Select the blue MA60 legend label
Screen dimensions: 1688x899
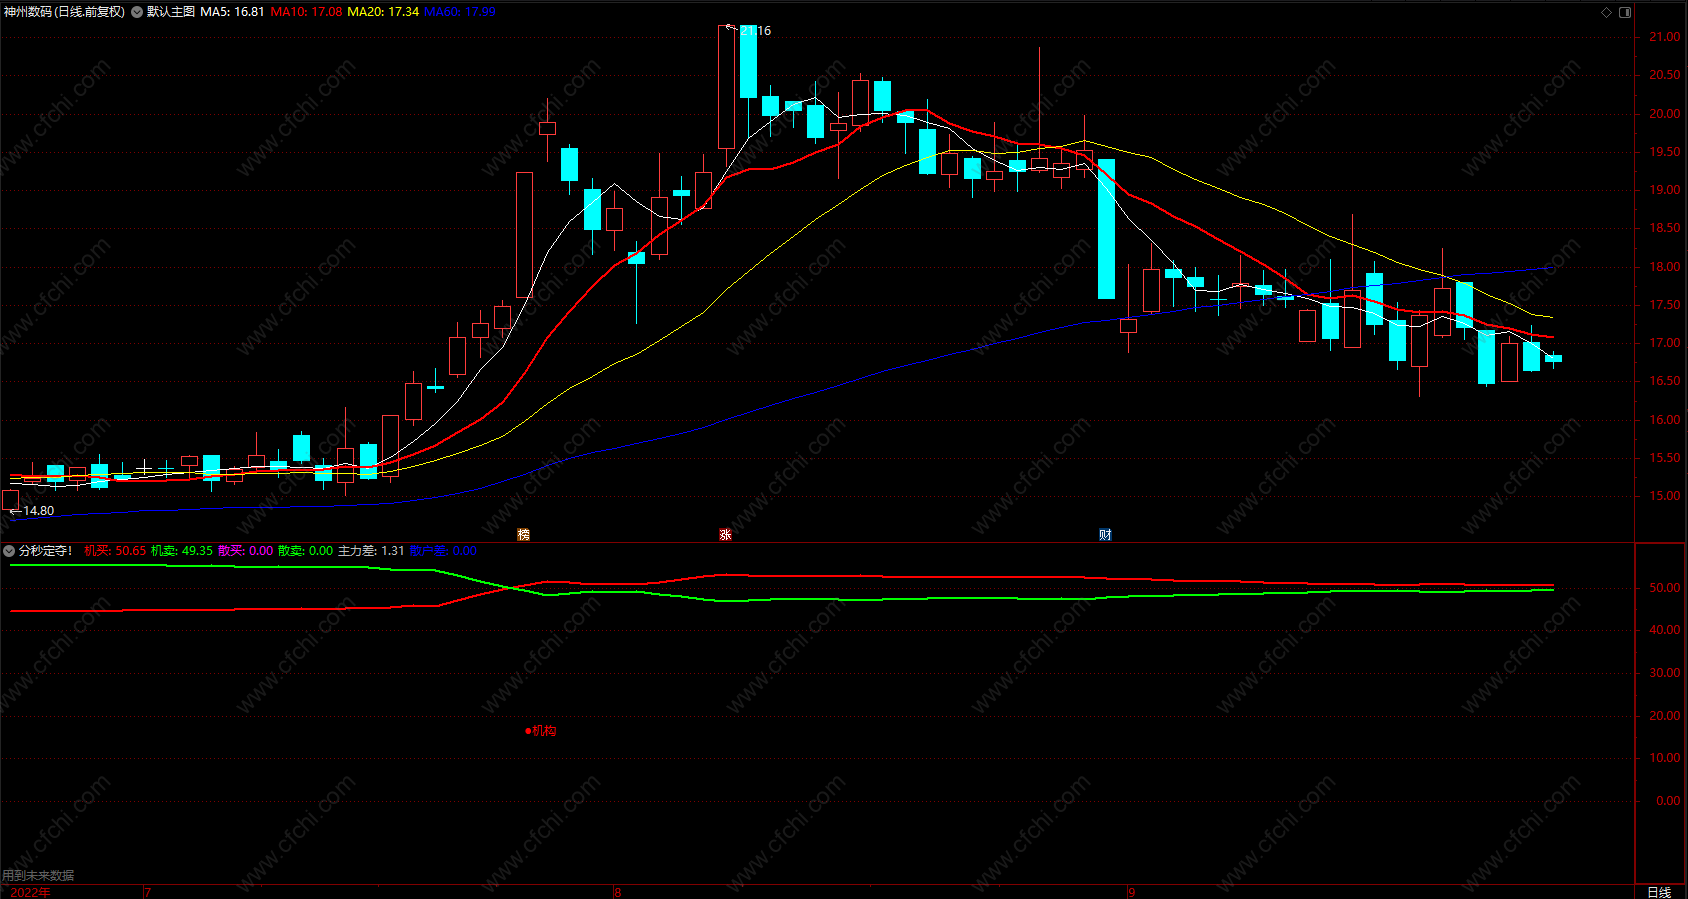point(460,12)
